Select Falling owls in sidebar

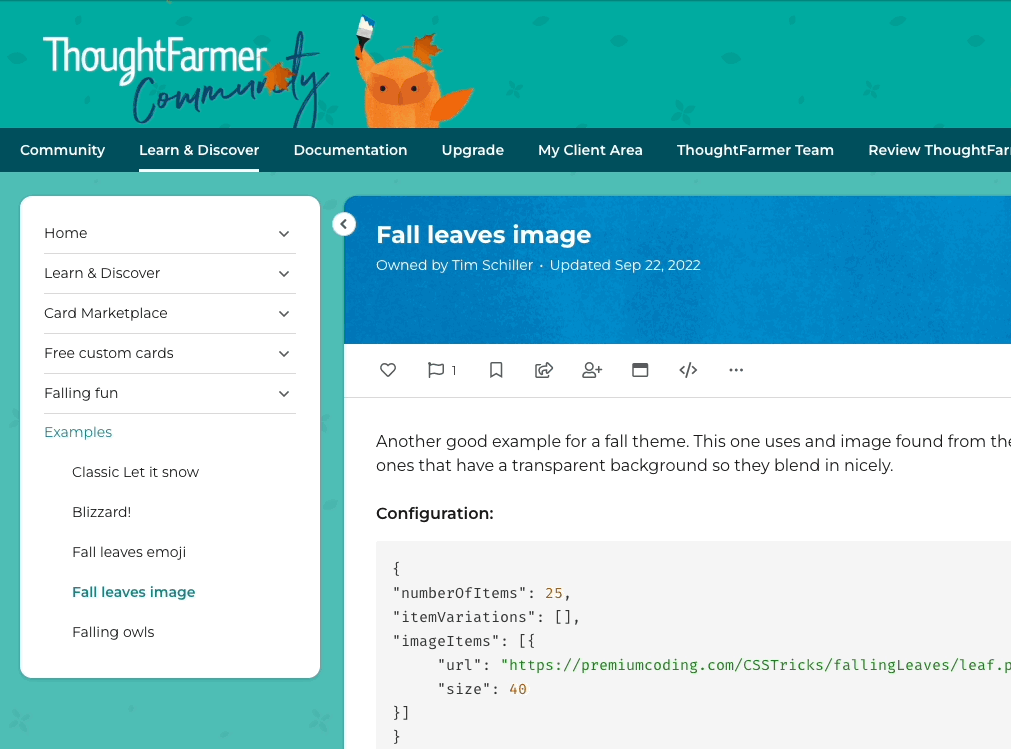pos(113,632)
